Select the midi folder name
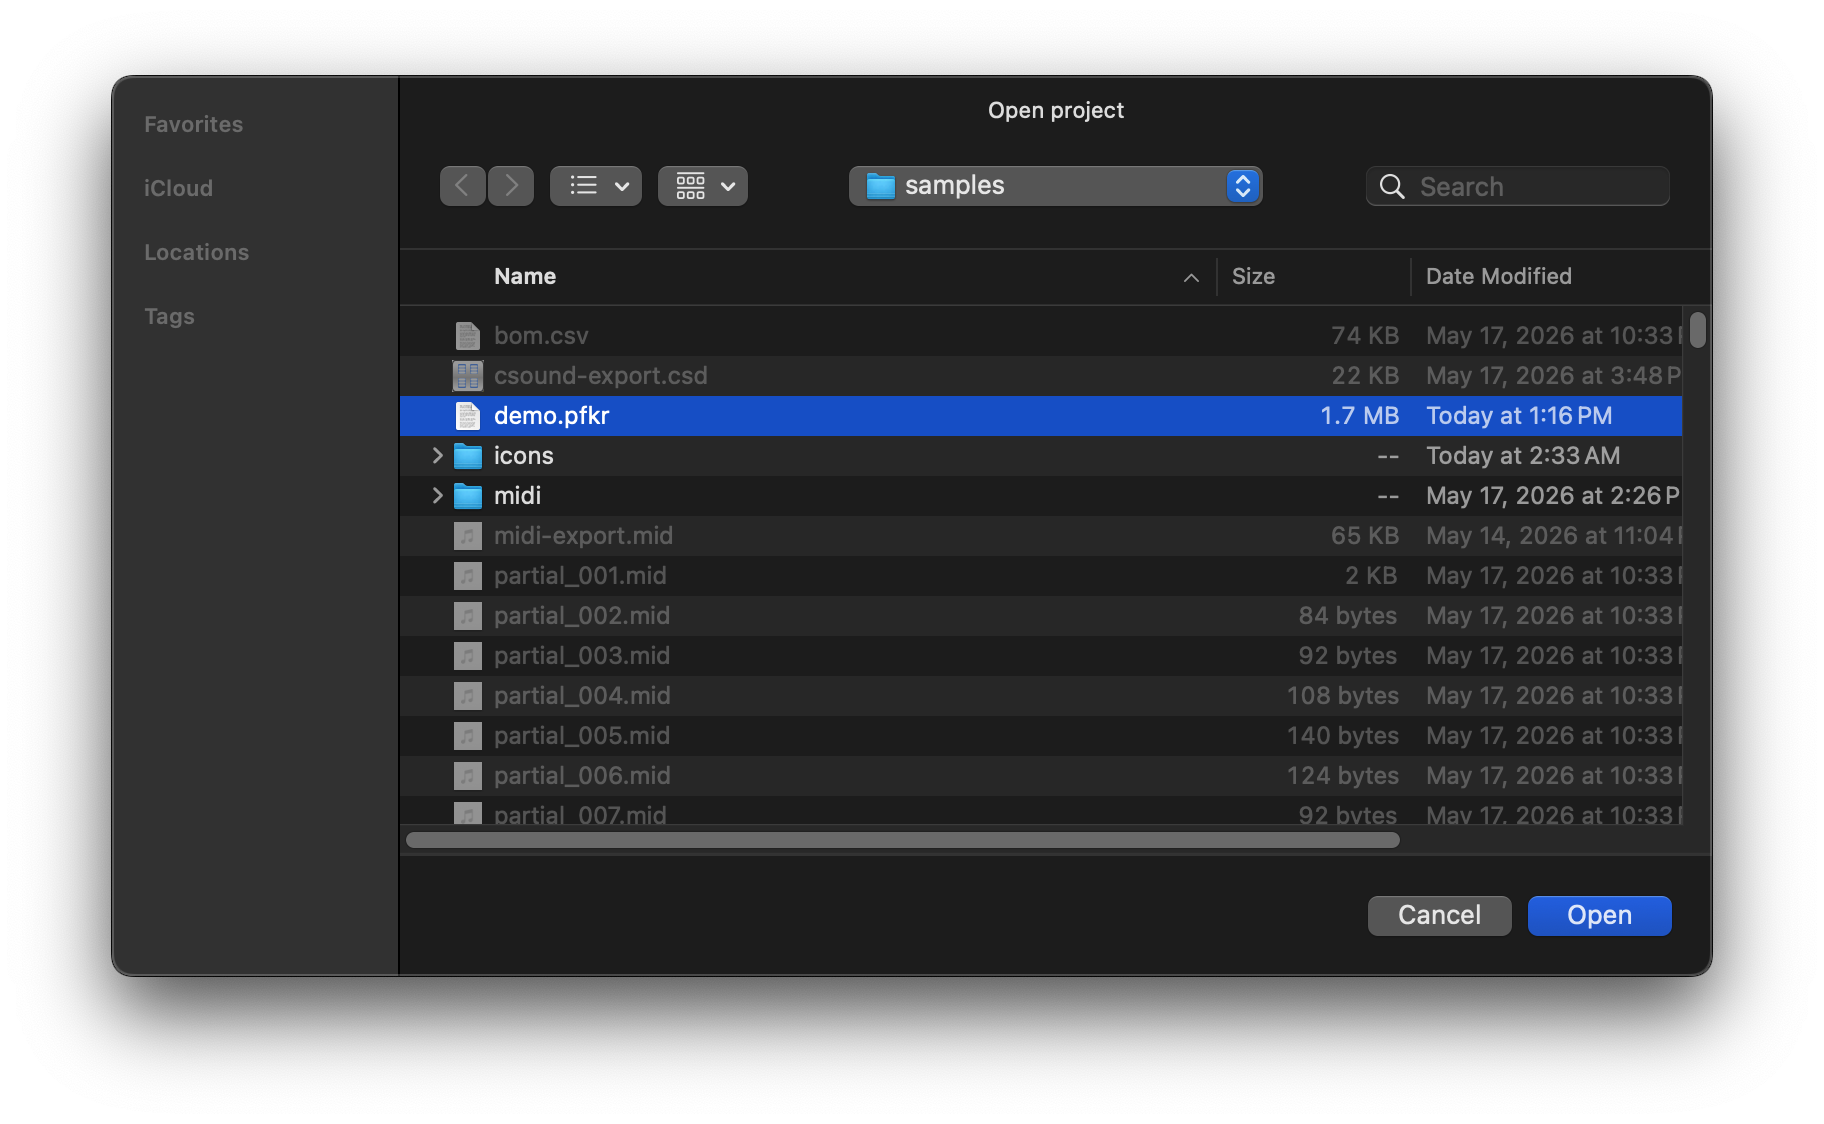Image resolution: width=1824 pixels, height=1124 pixels. tap(518, 496)
